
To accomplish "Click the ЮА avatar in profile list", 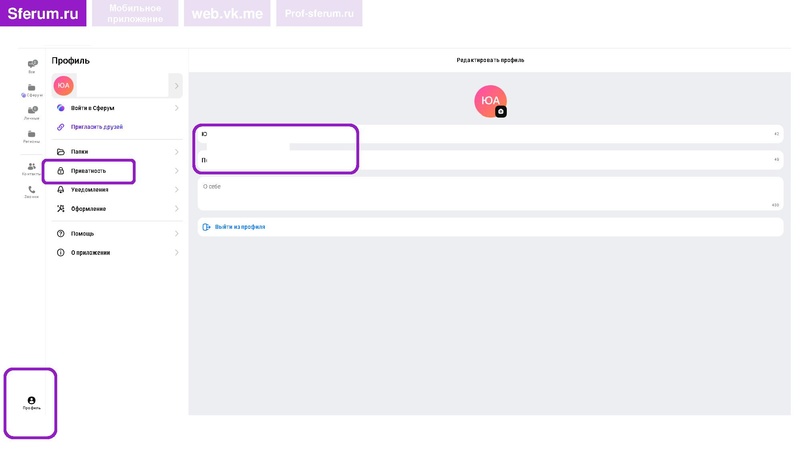I will coord(63,86).
